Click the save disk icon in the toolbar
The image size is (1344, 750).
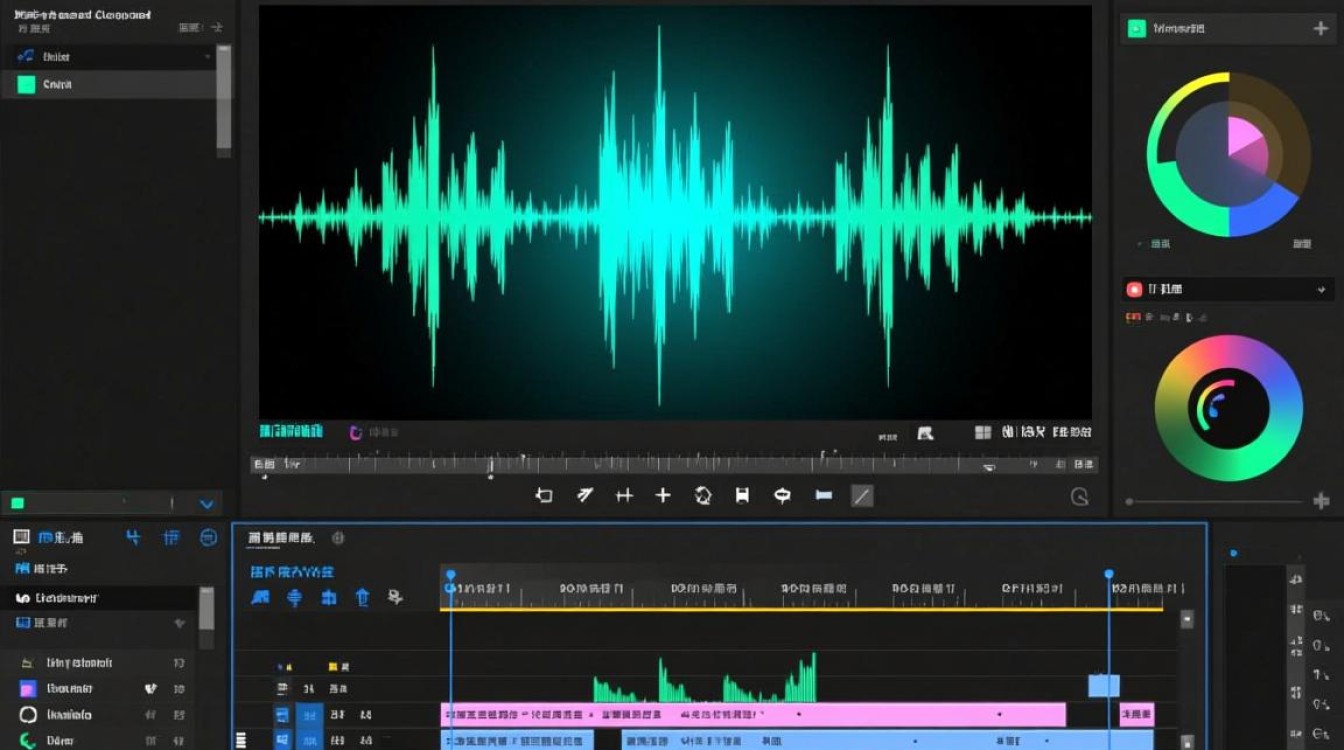(x=742, y=495)
